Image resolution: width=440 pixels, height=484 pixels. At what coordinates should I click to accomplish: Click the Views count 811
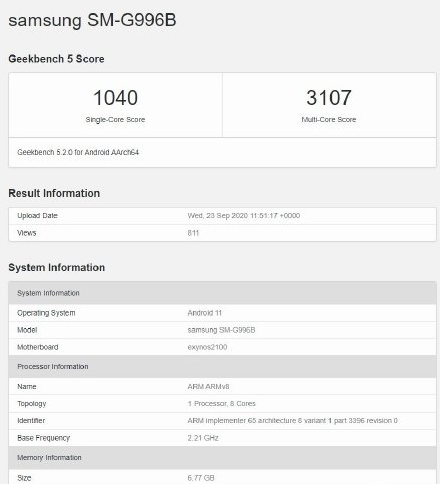pos(193,233)
